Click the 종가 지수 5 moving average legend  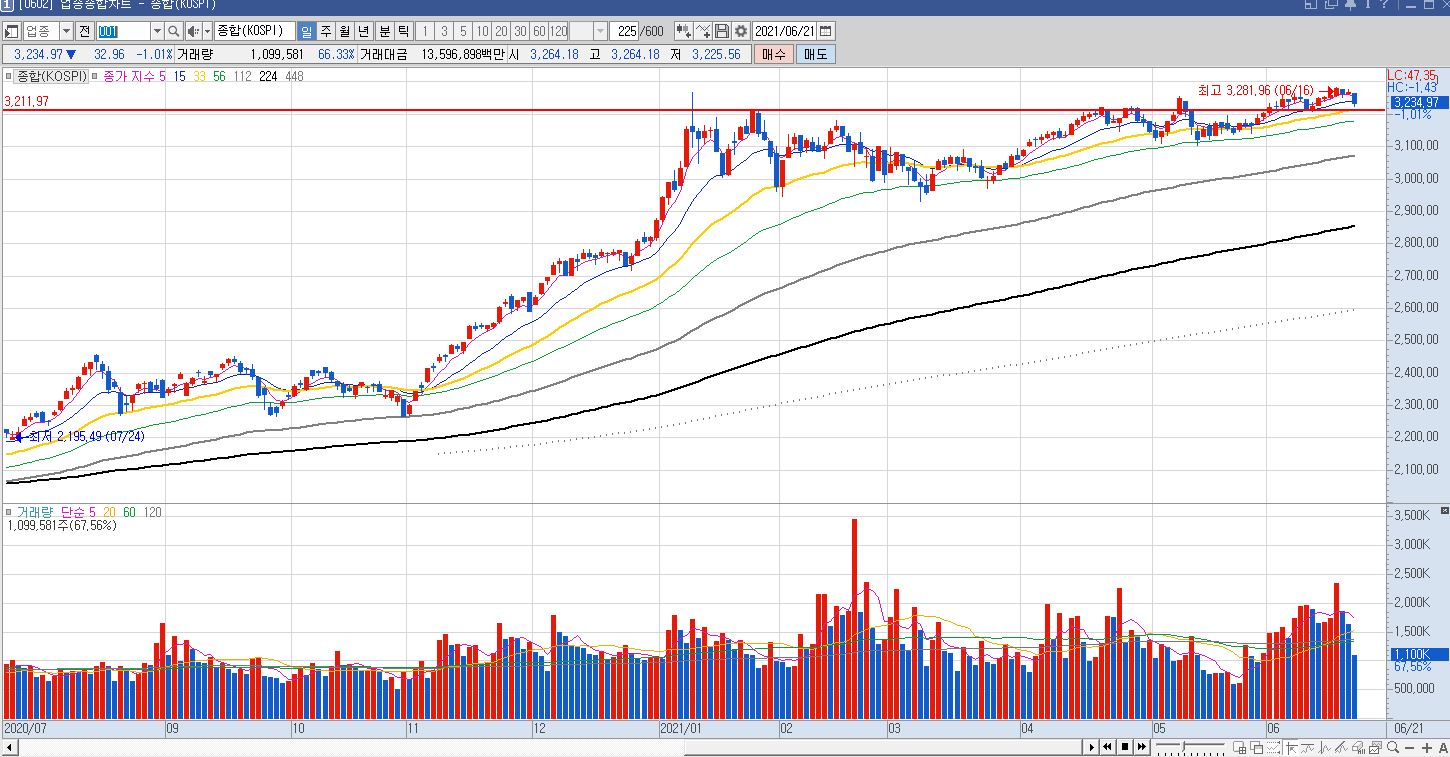tap(135, 76)
